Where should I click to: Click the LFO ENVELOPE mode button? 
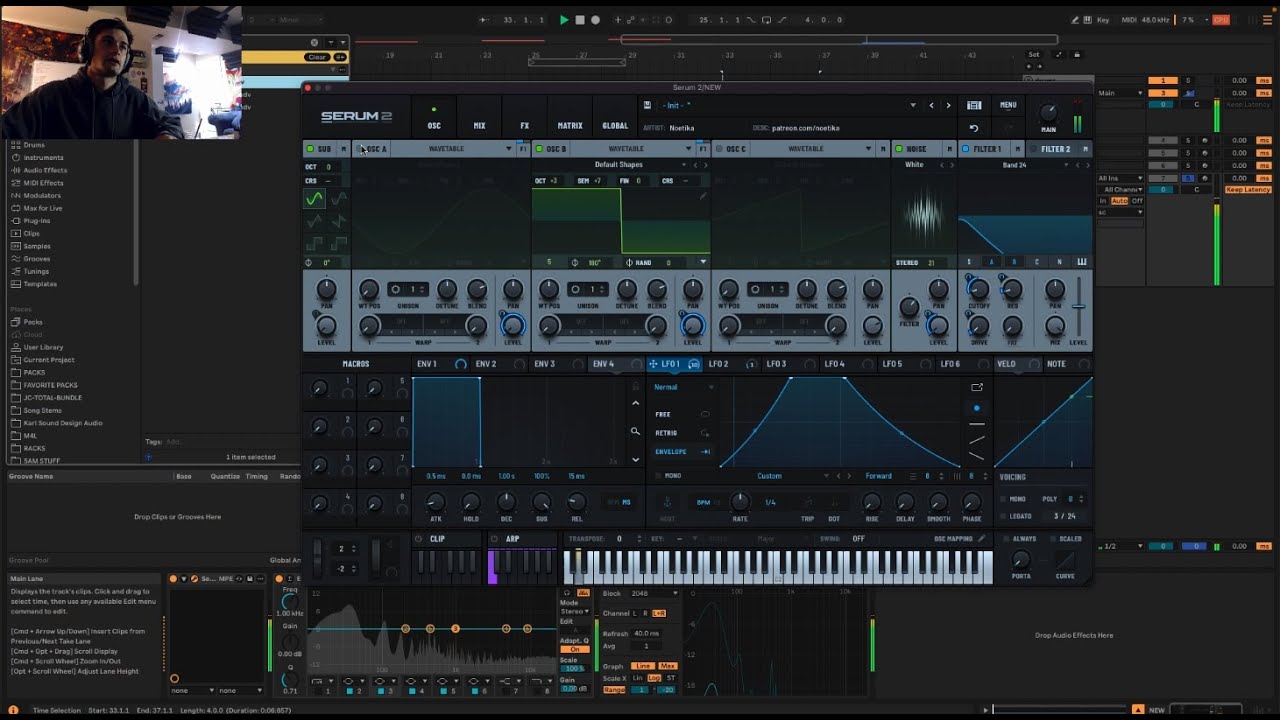coord(682,452)
